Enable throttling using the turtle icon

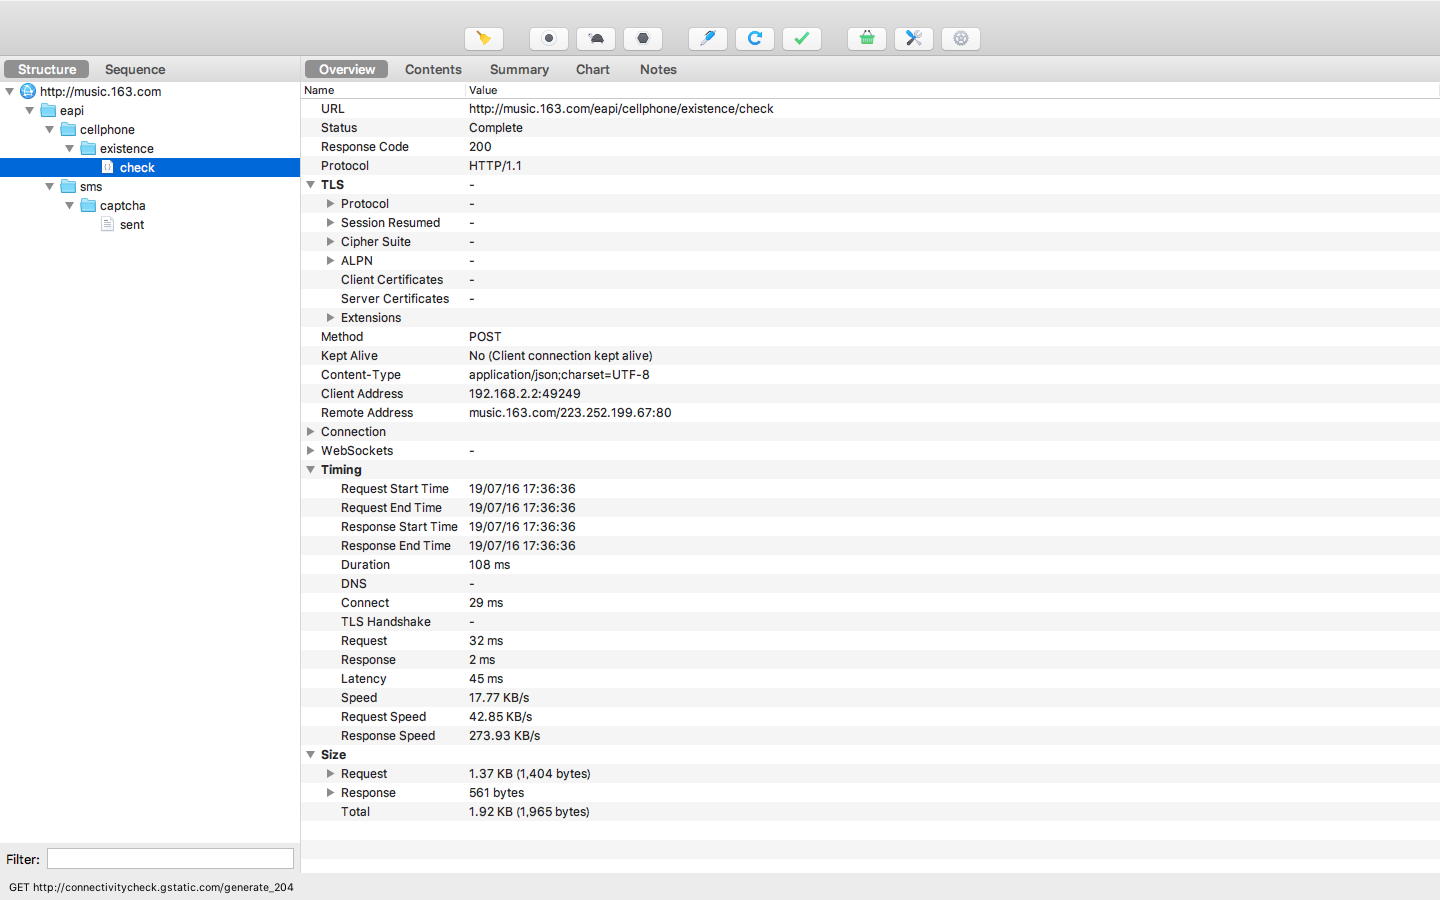pos(595,38)
